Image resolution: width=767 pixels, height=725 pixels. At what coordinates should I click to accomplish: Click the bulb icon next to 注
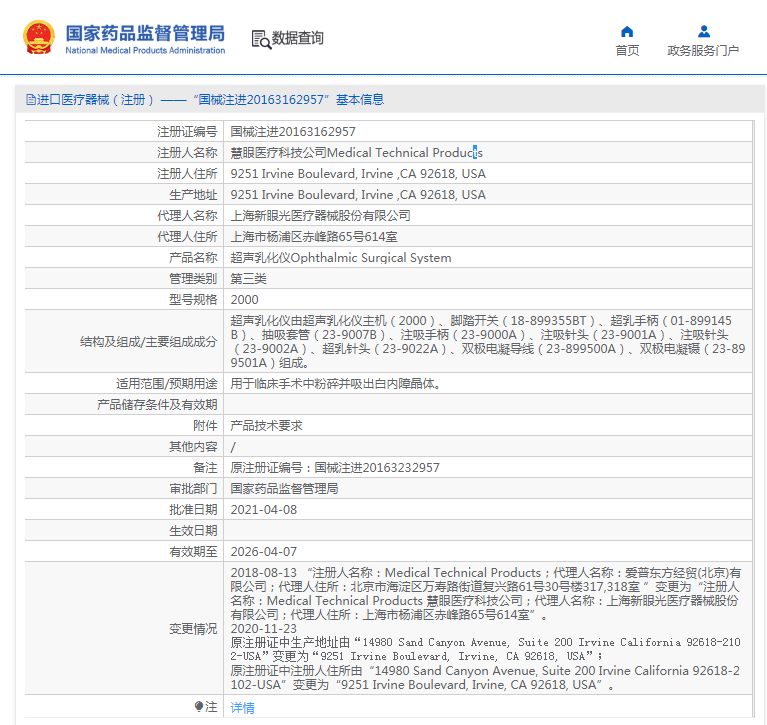(198, 706)
